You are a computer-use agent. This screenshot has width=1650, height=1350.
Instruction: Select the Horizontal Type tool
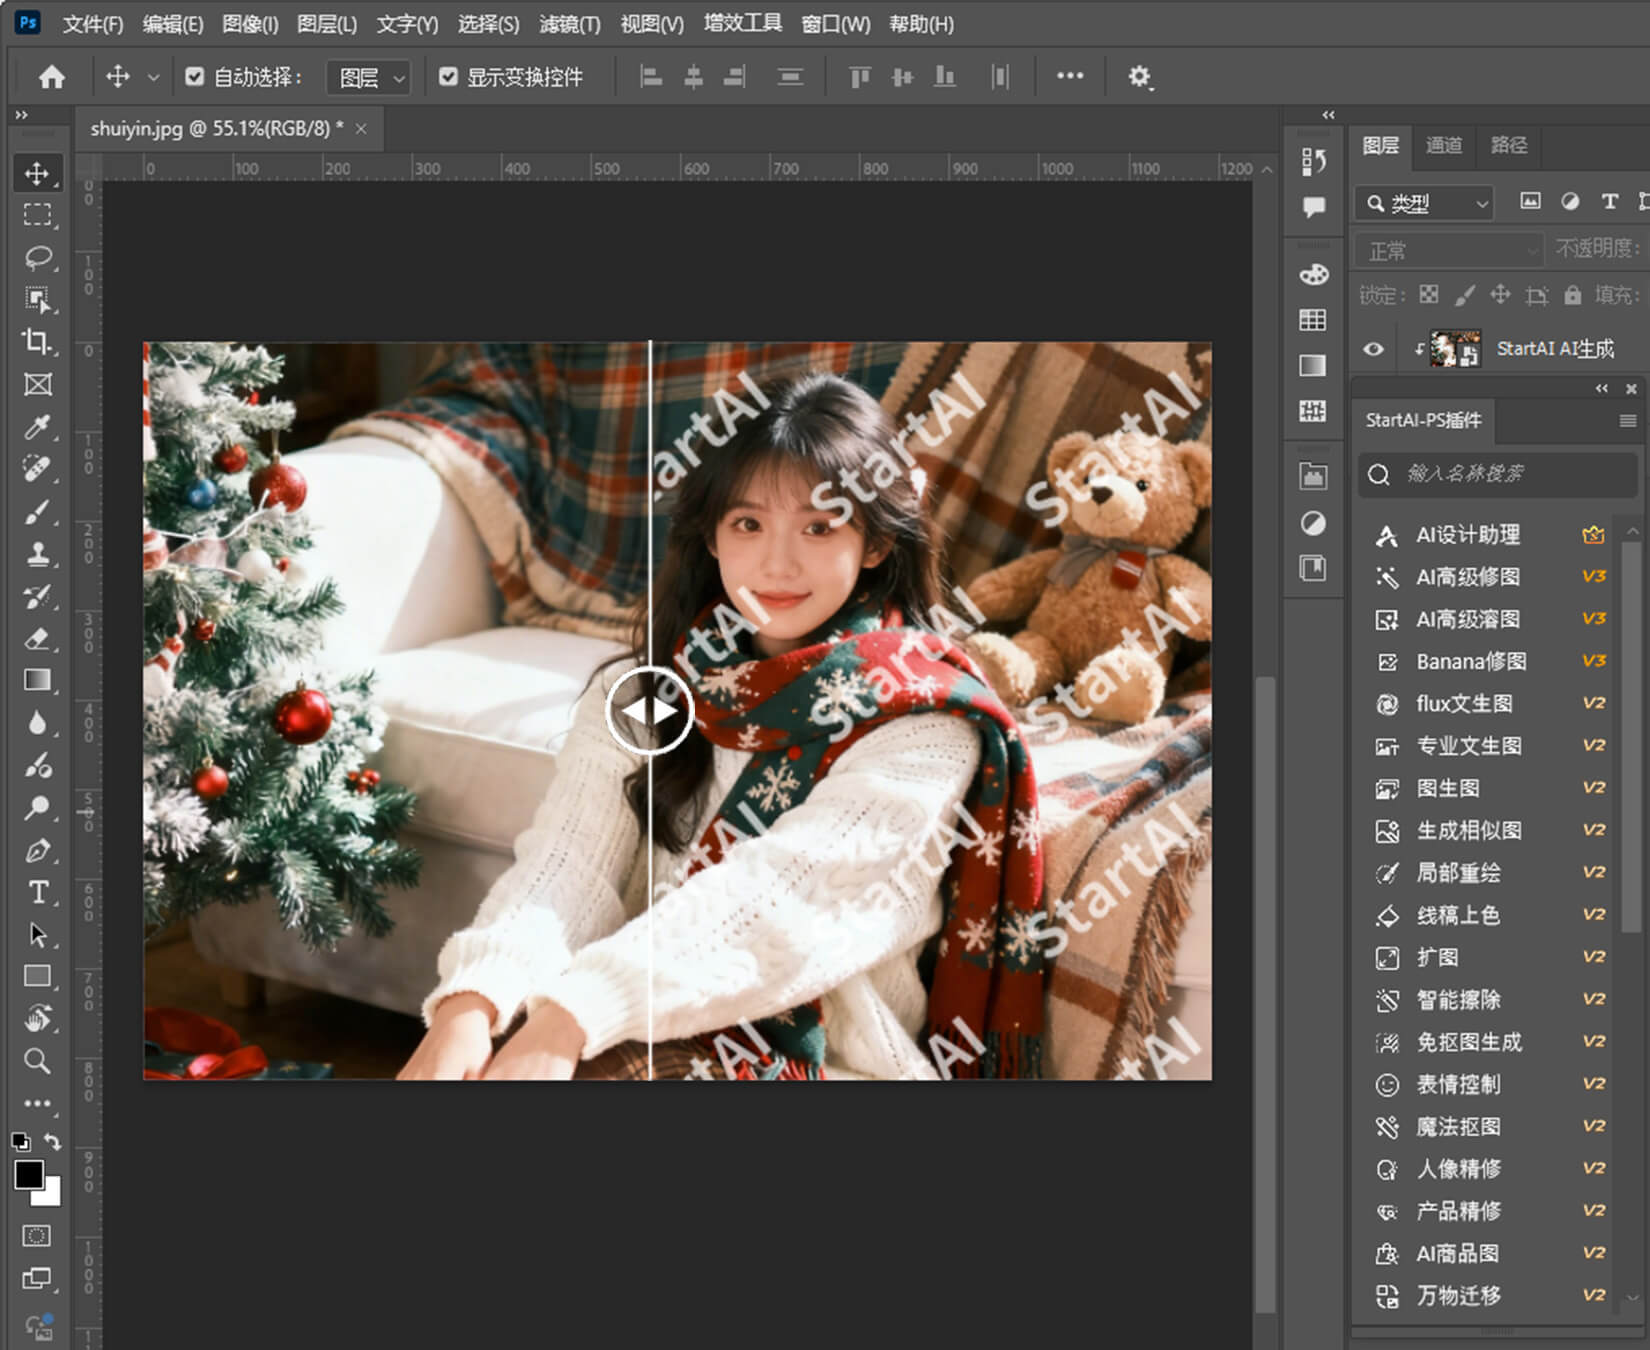(x=38, y=892)
